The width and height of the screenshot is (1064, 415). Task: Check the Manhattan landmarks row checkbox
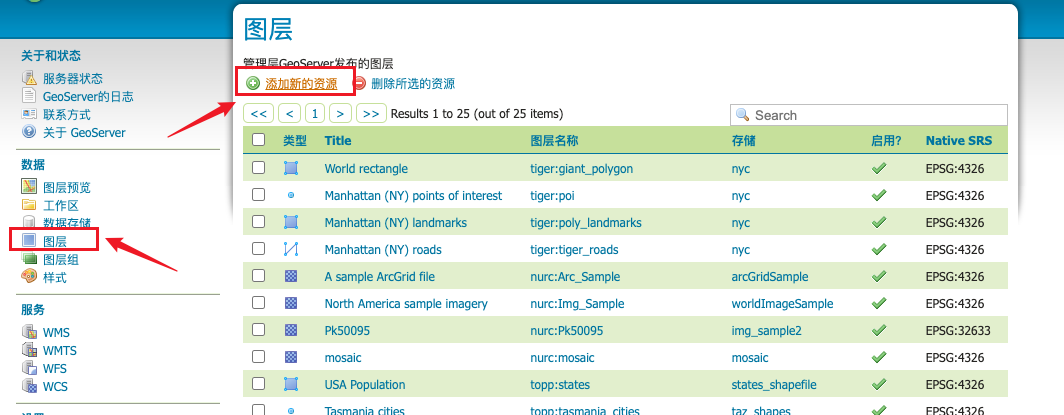259,222
